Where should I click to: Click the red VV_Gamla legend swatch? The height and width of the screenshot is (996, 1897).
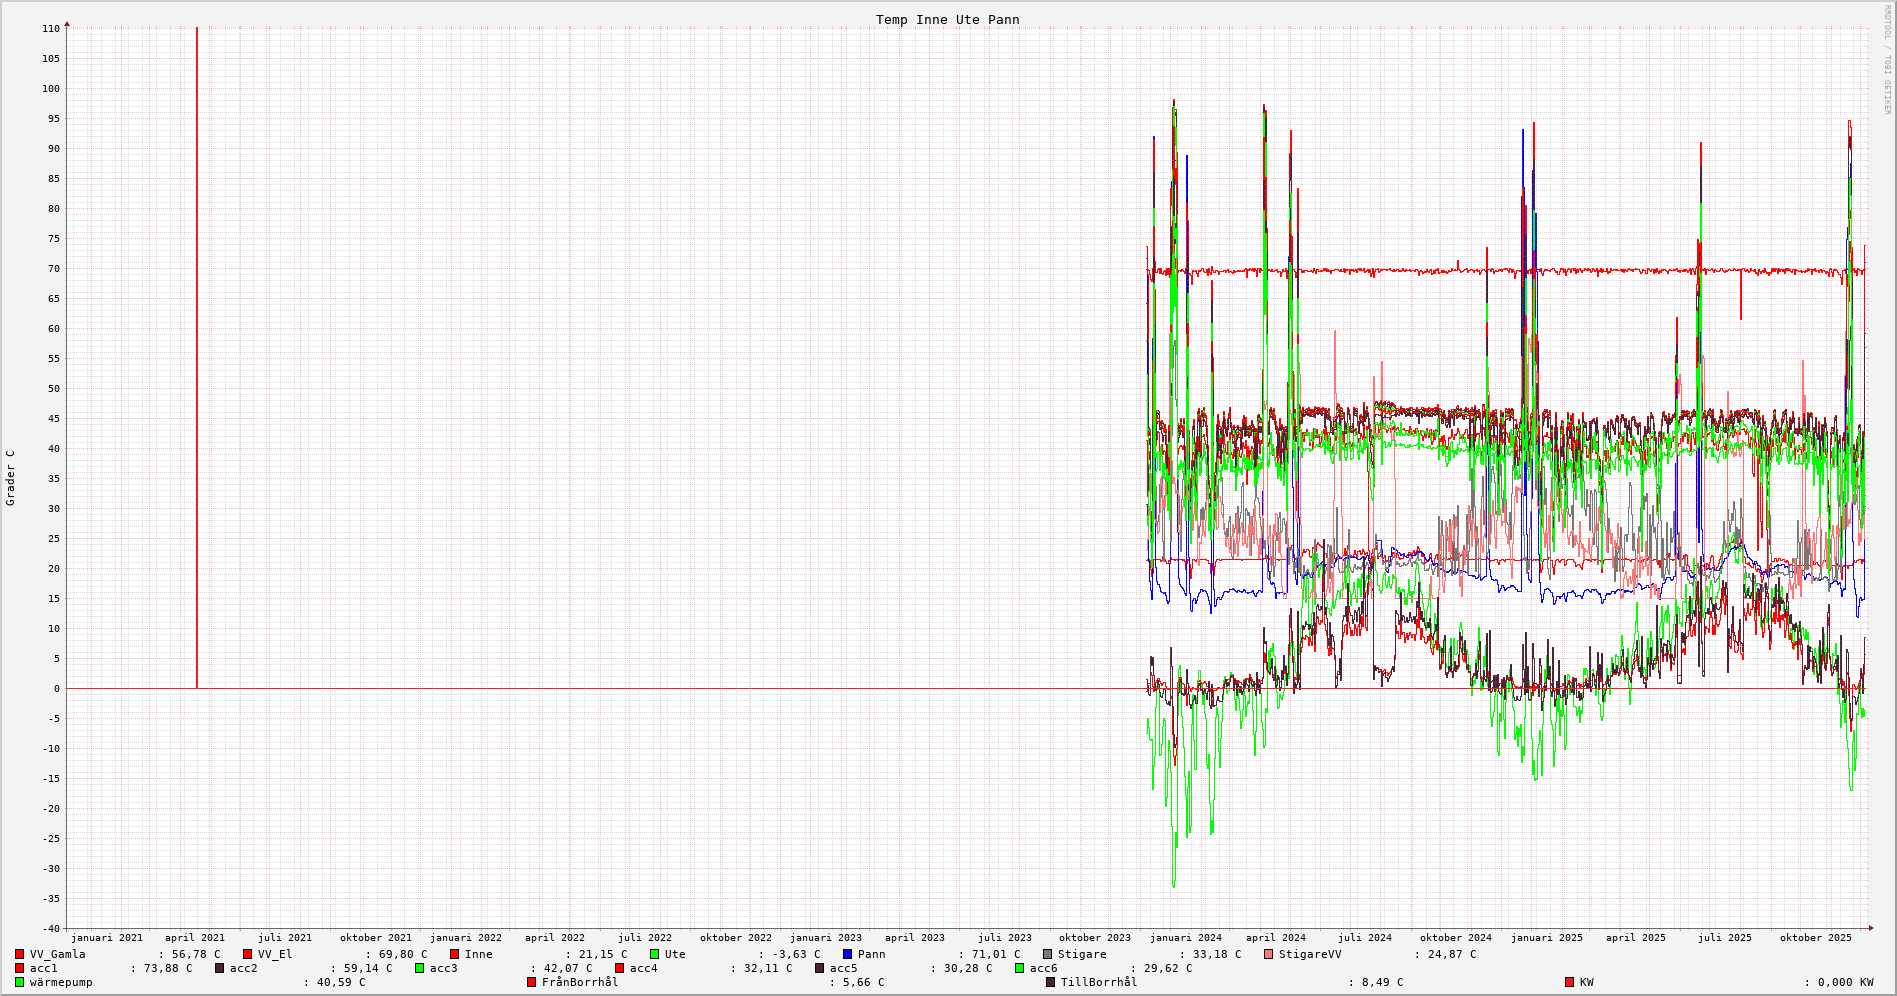pyautogui.click(x=19, y=954)
